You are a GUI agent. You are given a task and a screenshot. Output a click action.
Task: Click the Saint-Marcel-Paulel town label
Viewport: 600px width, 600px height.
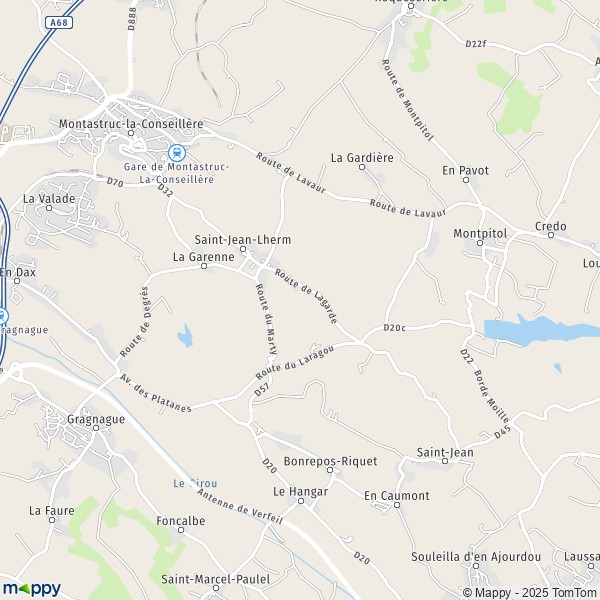click(x=215, y=579)
